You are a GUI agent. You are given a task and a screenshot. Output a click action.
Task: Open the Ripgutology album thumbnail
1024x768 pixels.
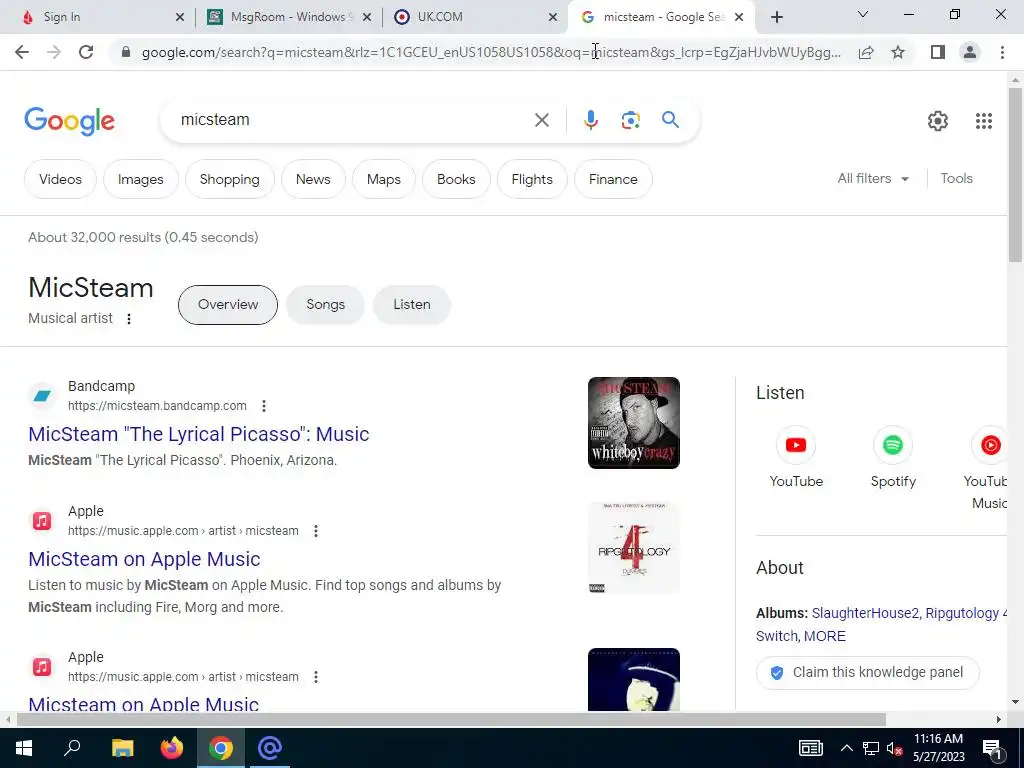(x=633, y=548)
